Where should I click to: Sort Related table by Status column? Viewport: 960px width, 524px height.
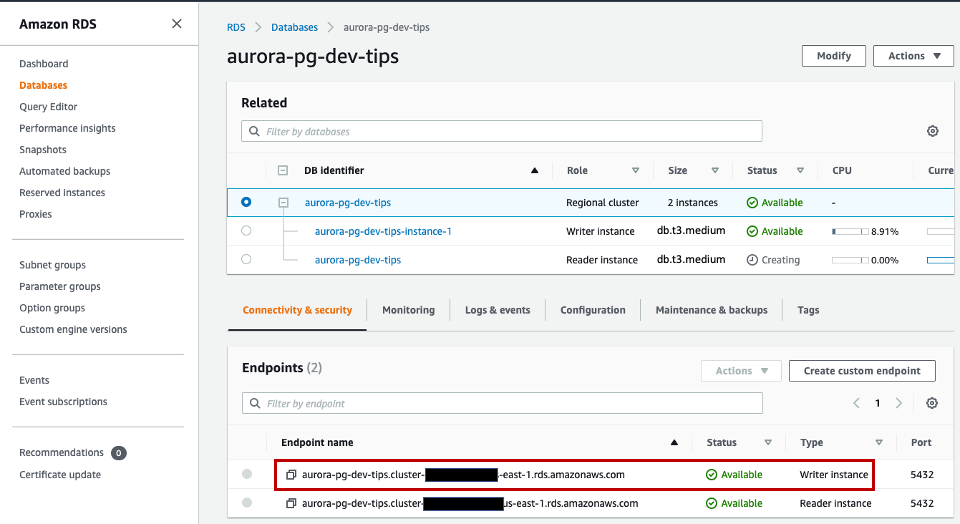point(800,171)
